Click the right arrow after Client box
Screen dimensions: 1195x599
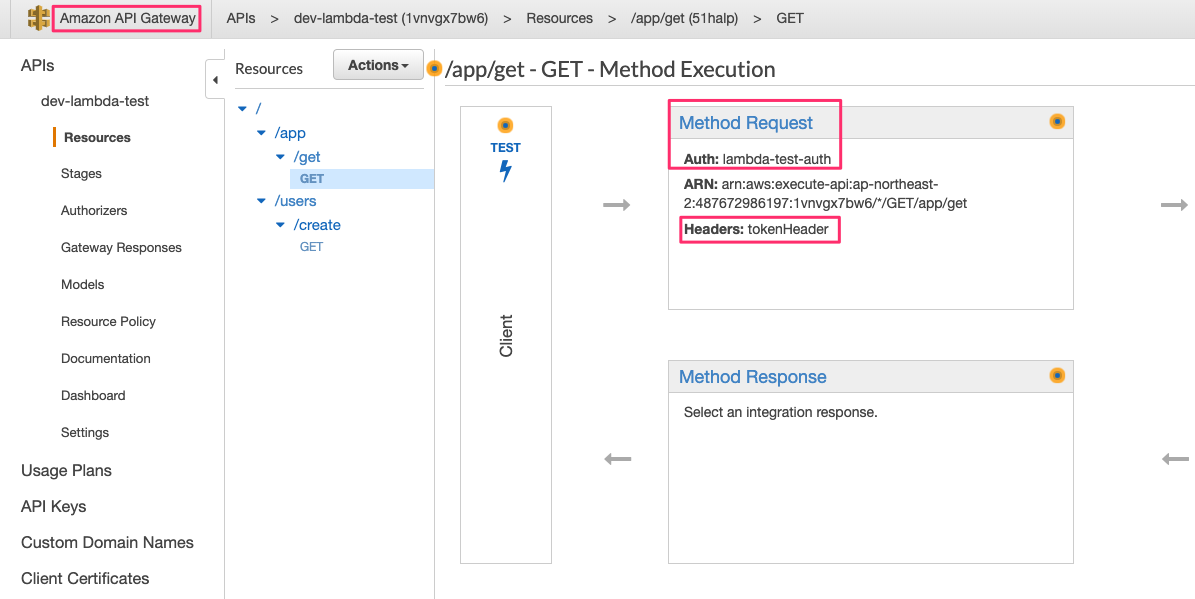[x=617, y=204]
